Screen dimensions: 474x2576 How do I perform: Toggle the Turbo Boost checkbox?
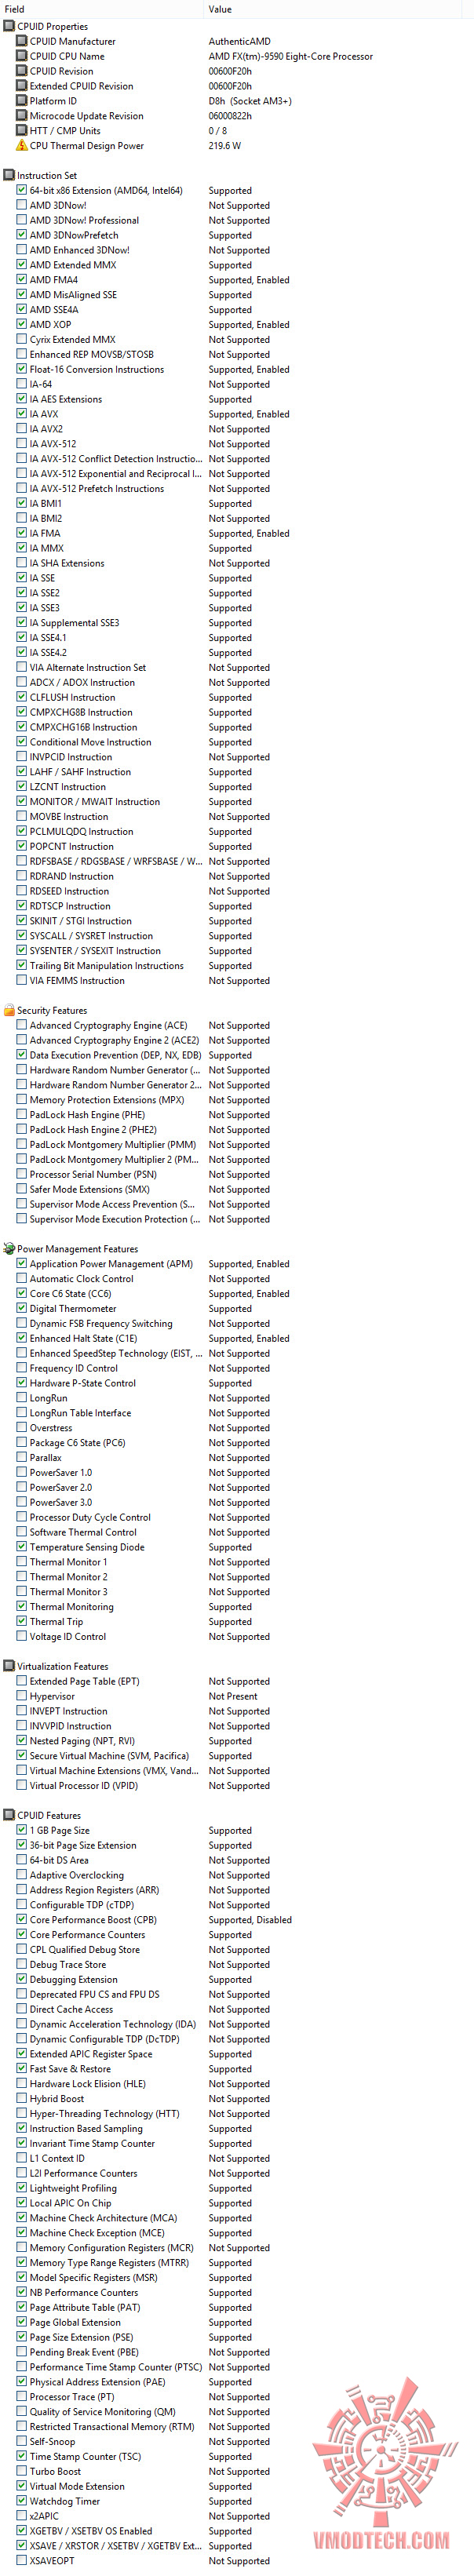[22, 2471]
